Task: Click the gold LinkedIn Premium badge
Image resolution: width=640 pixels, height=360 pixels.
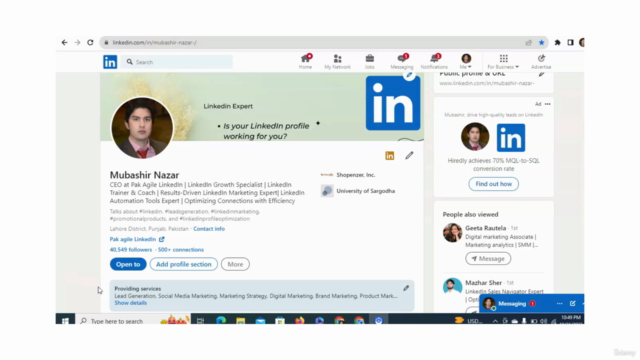Action: point(390,156)
